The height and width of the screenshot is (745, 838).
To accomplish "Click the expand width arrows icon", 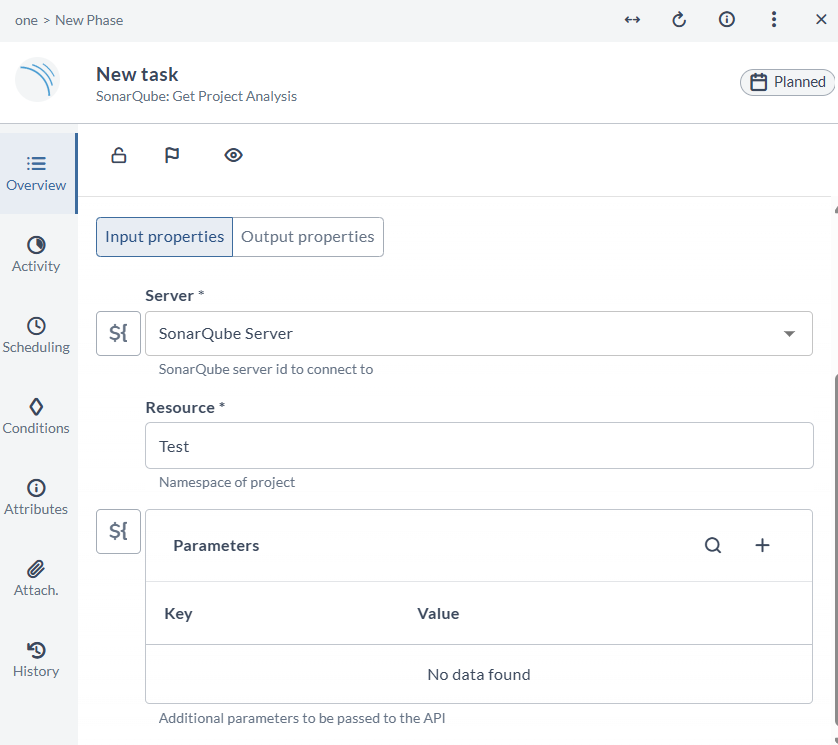I will pyautogui.click(x=632, y=20).
